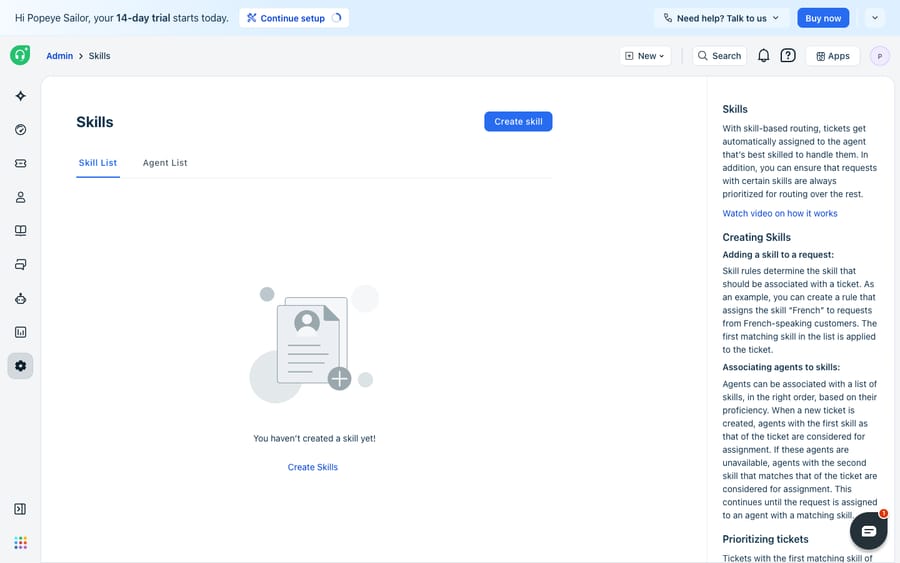The image size is (900, 563).
Task: Switch to the Skill List tab
Action: click(98, 163)
